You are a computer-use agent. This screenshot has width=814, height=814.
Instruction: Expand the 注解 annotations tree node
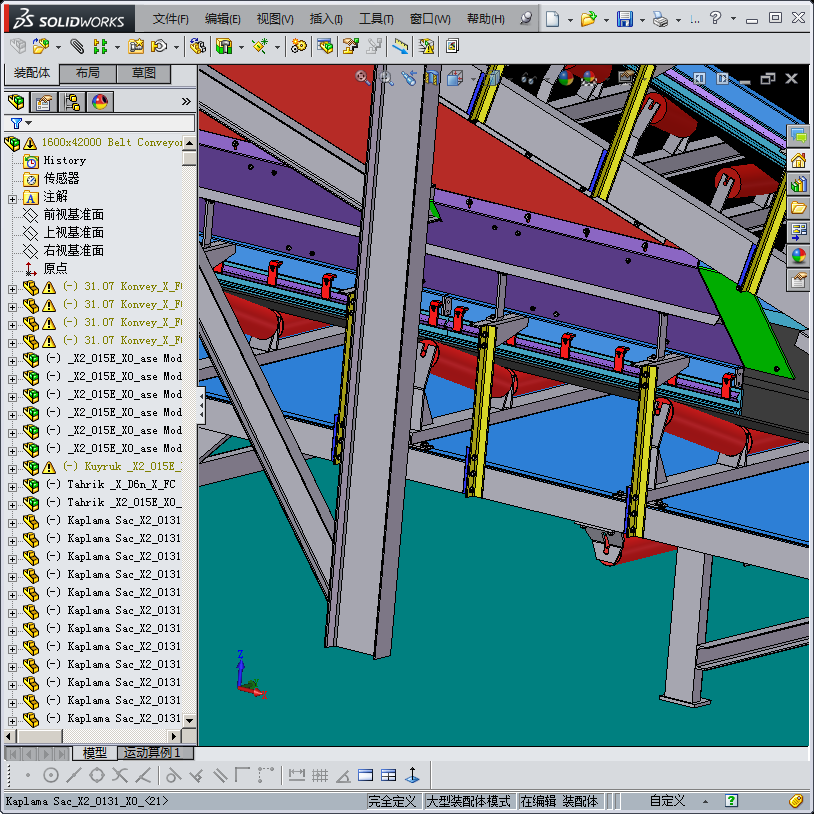(12, 197)
